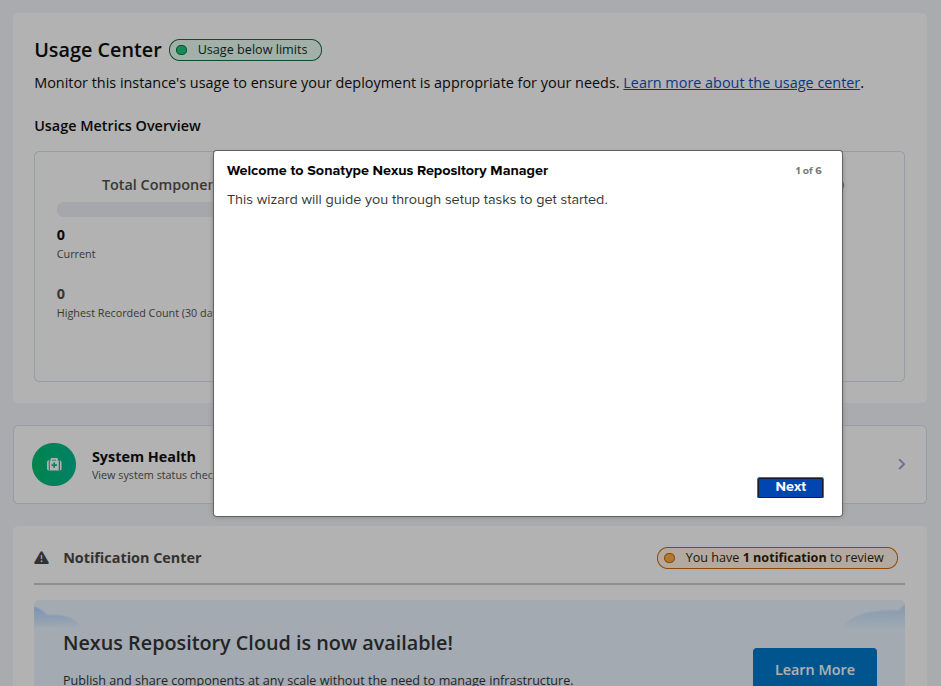The width and height of the screenshot is (941, 686).
Task: Click the wizard title Welcome to Sonatype Nexus Repository Manager
Action: (x=387, y=170)
